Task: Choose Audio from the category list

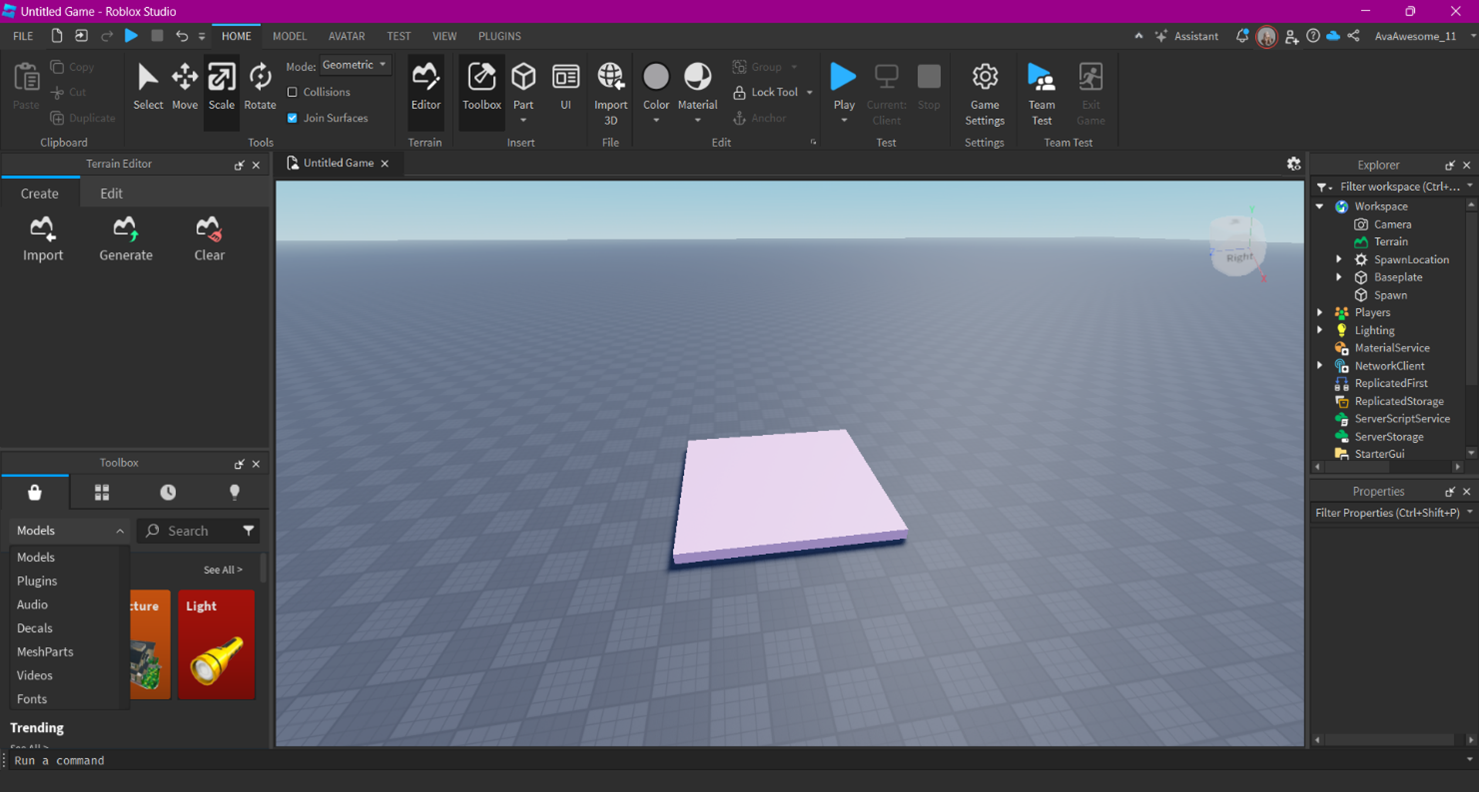Action: coord(32,605)
